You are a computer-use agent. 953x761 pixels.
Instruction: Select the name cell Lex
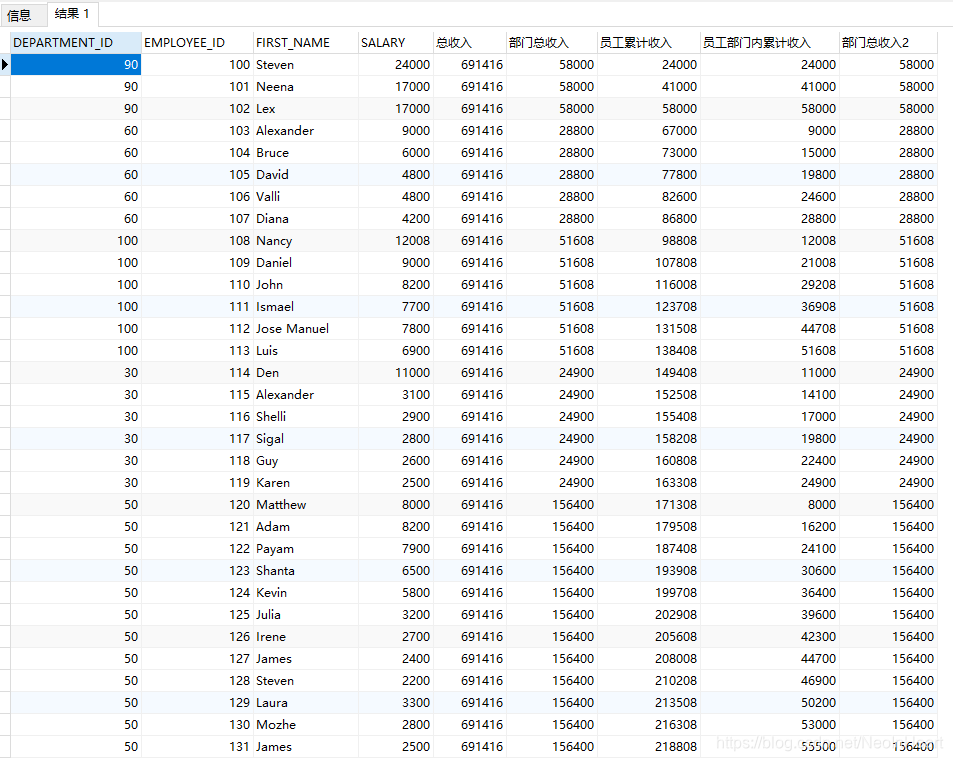click(x=306, y=108)
